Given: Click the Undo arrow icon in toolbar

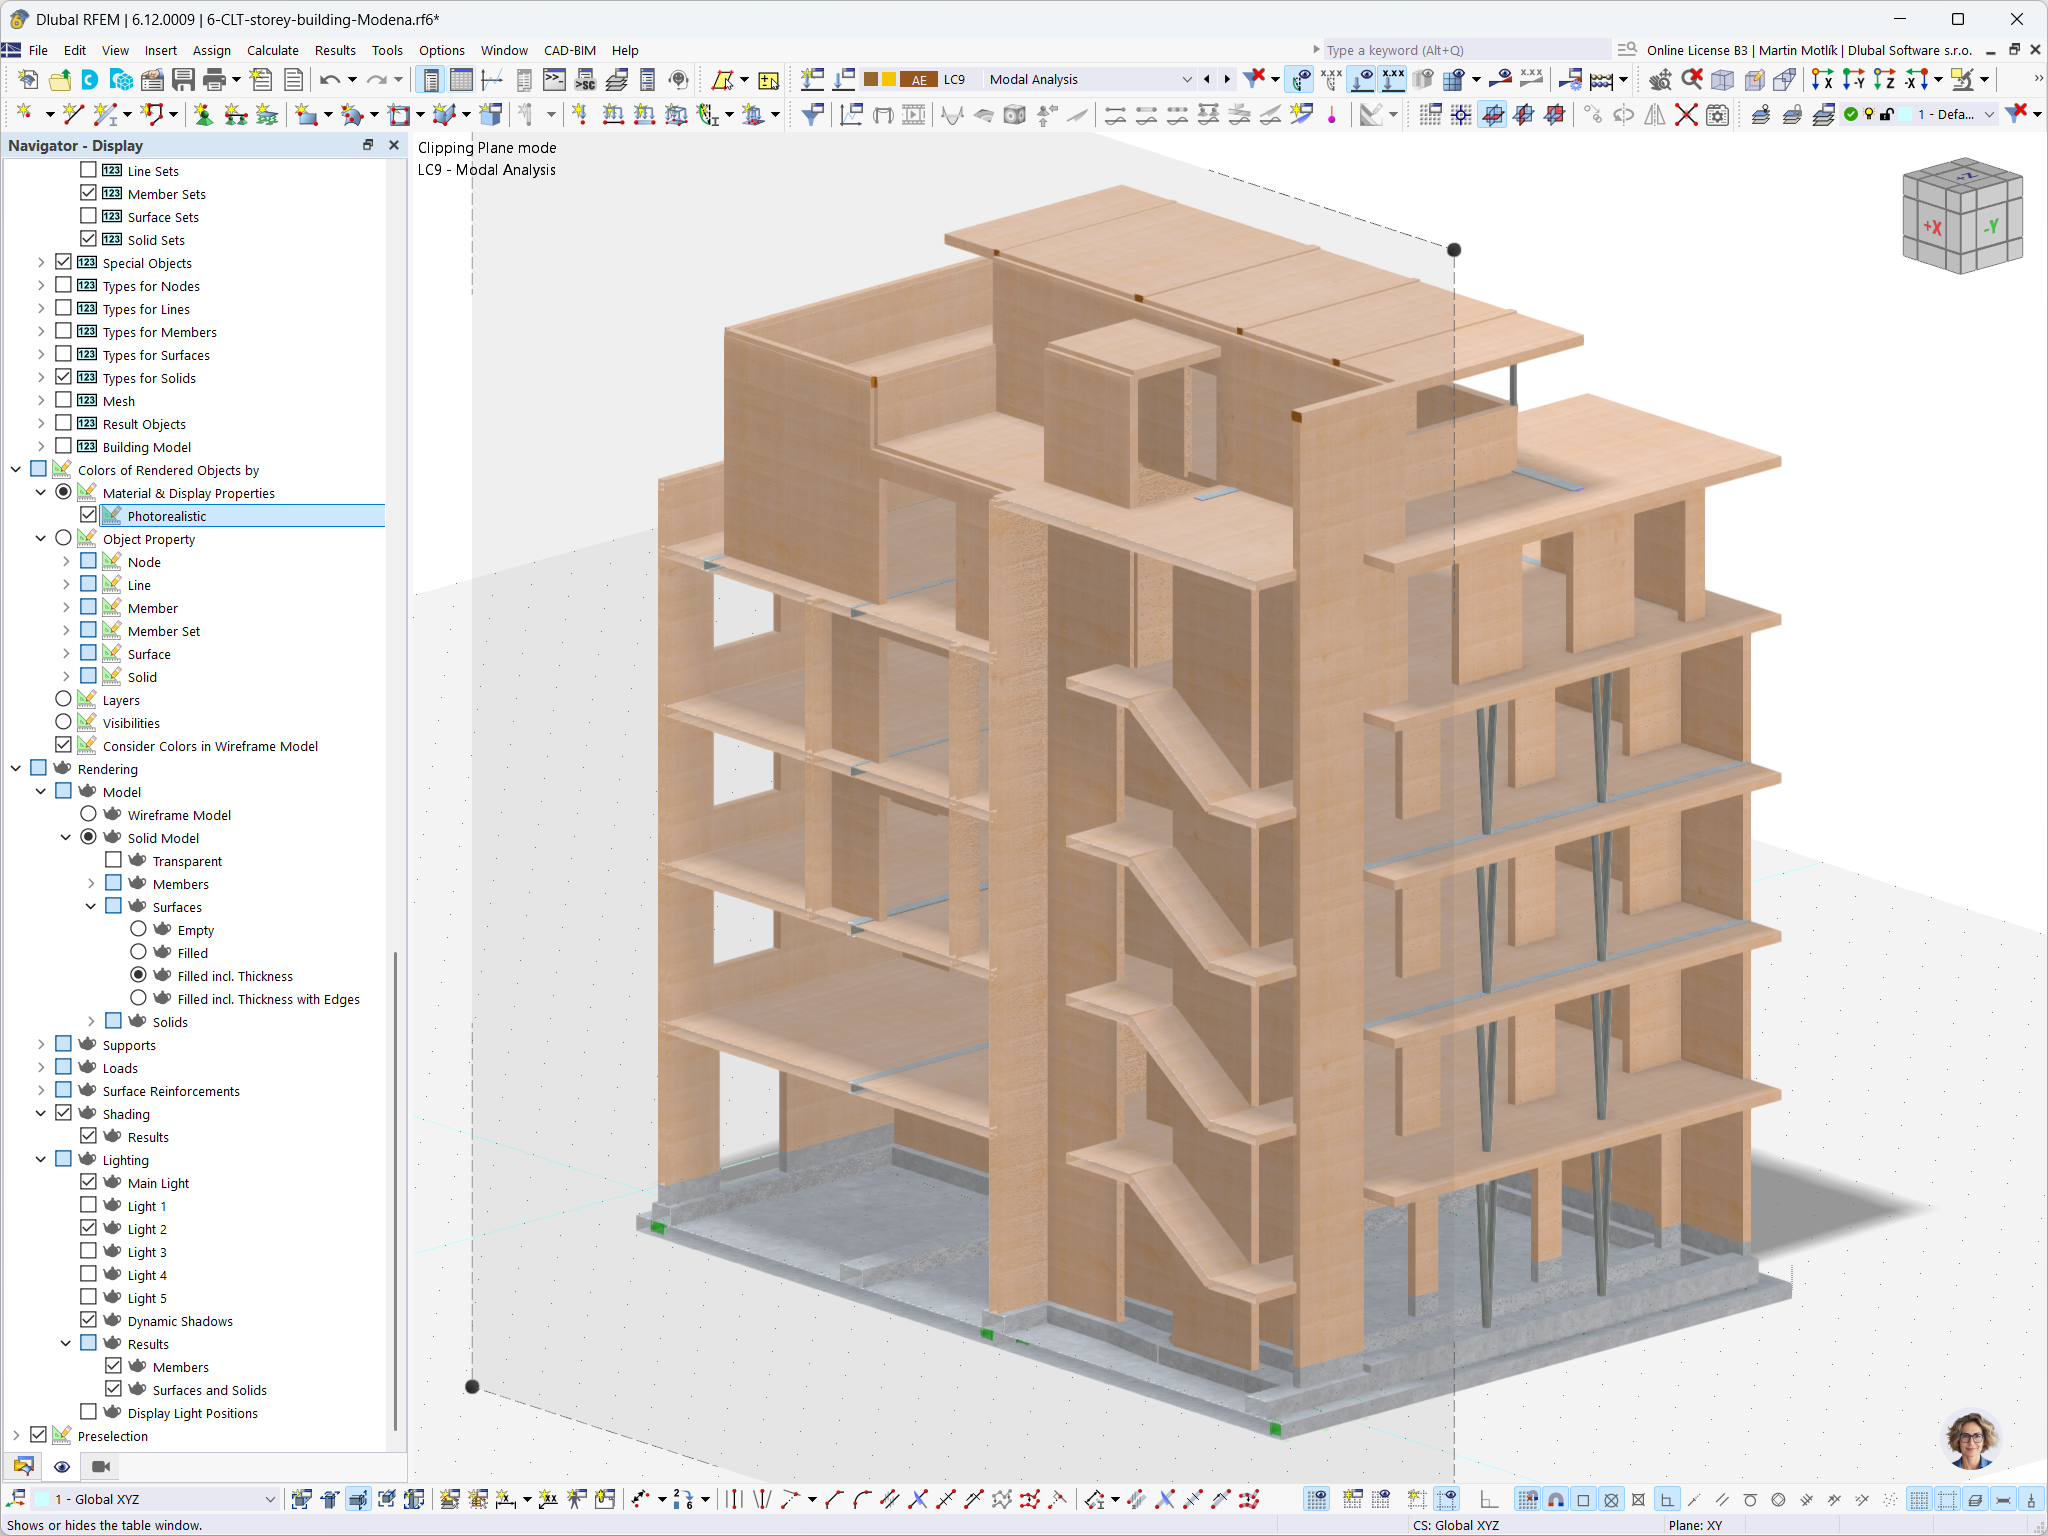Looking at the screenshot, I should click(x=329, y=80).
